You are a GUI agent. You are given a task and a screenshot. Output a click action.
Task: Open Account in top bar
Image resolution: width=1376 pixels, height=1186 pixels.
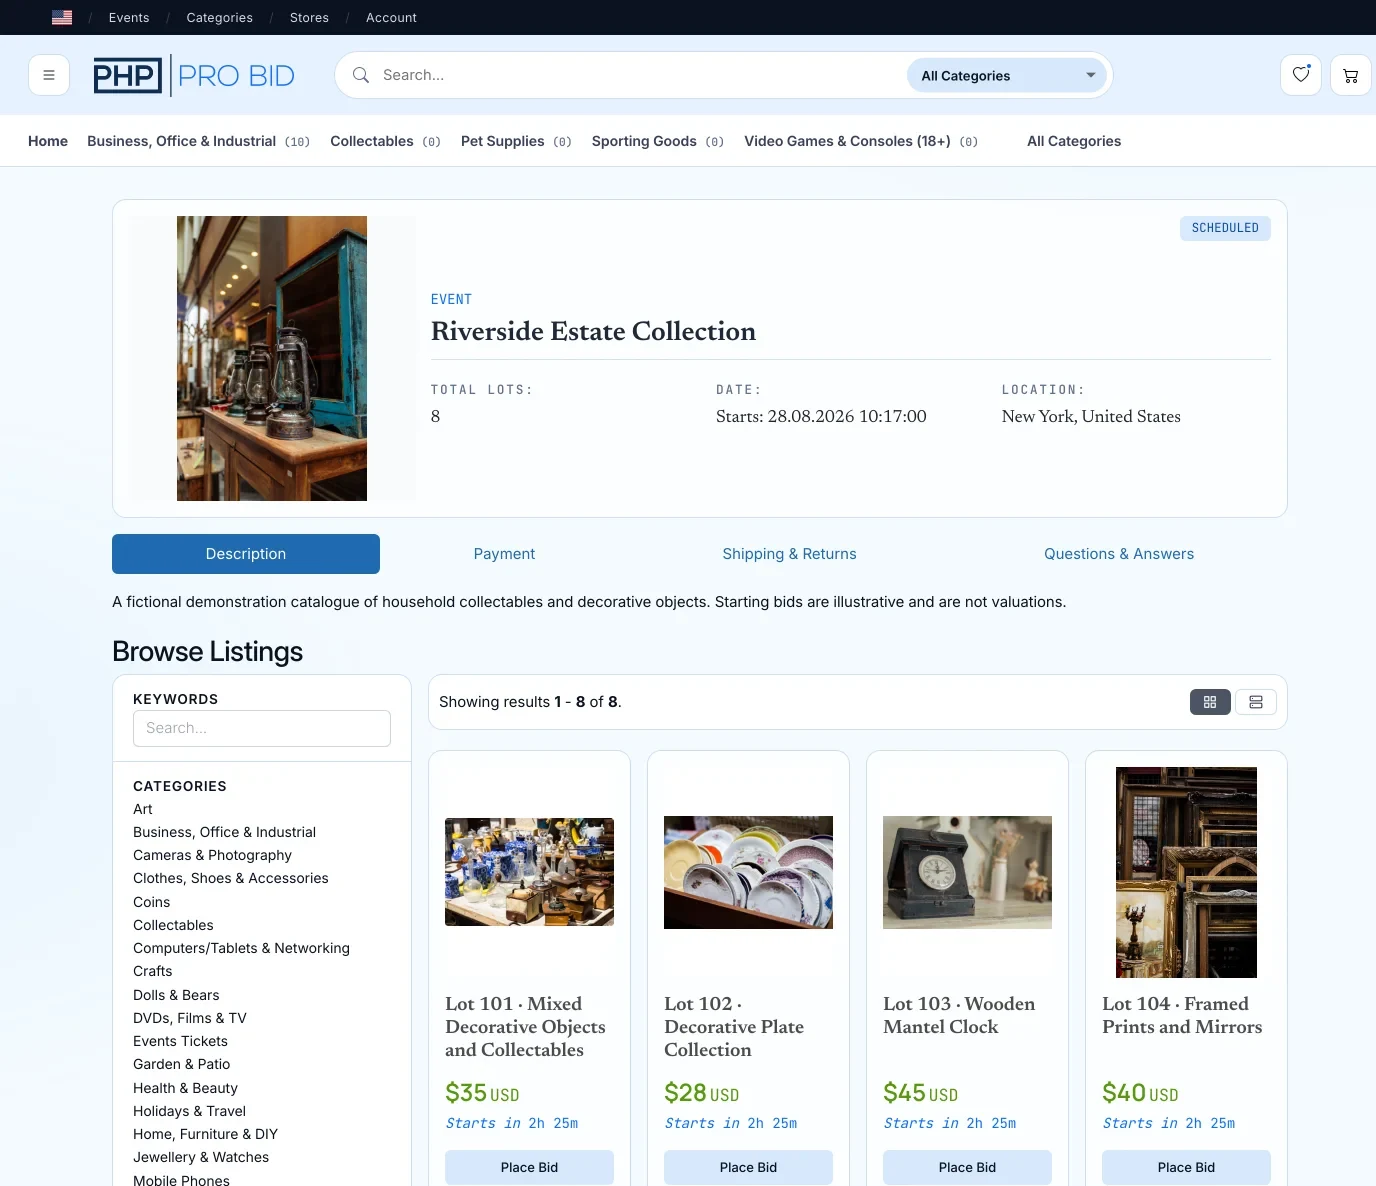(391, 18)
